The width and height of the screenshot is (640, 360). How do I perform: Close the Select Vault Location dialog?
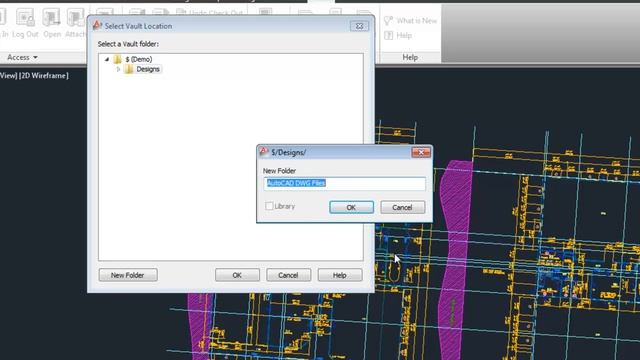point(359,26)
